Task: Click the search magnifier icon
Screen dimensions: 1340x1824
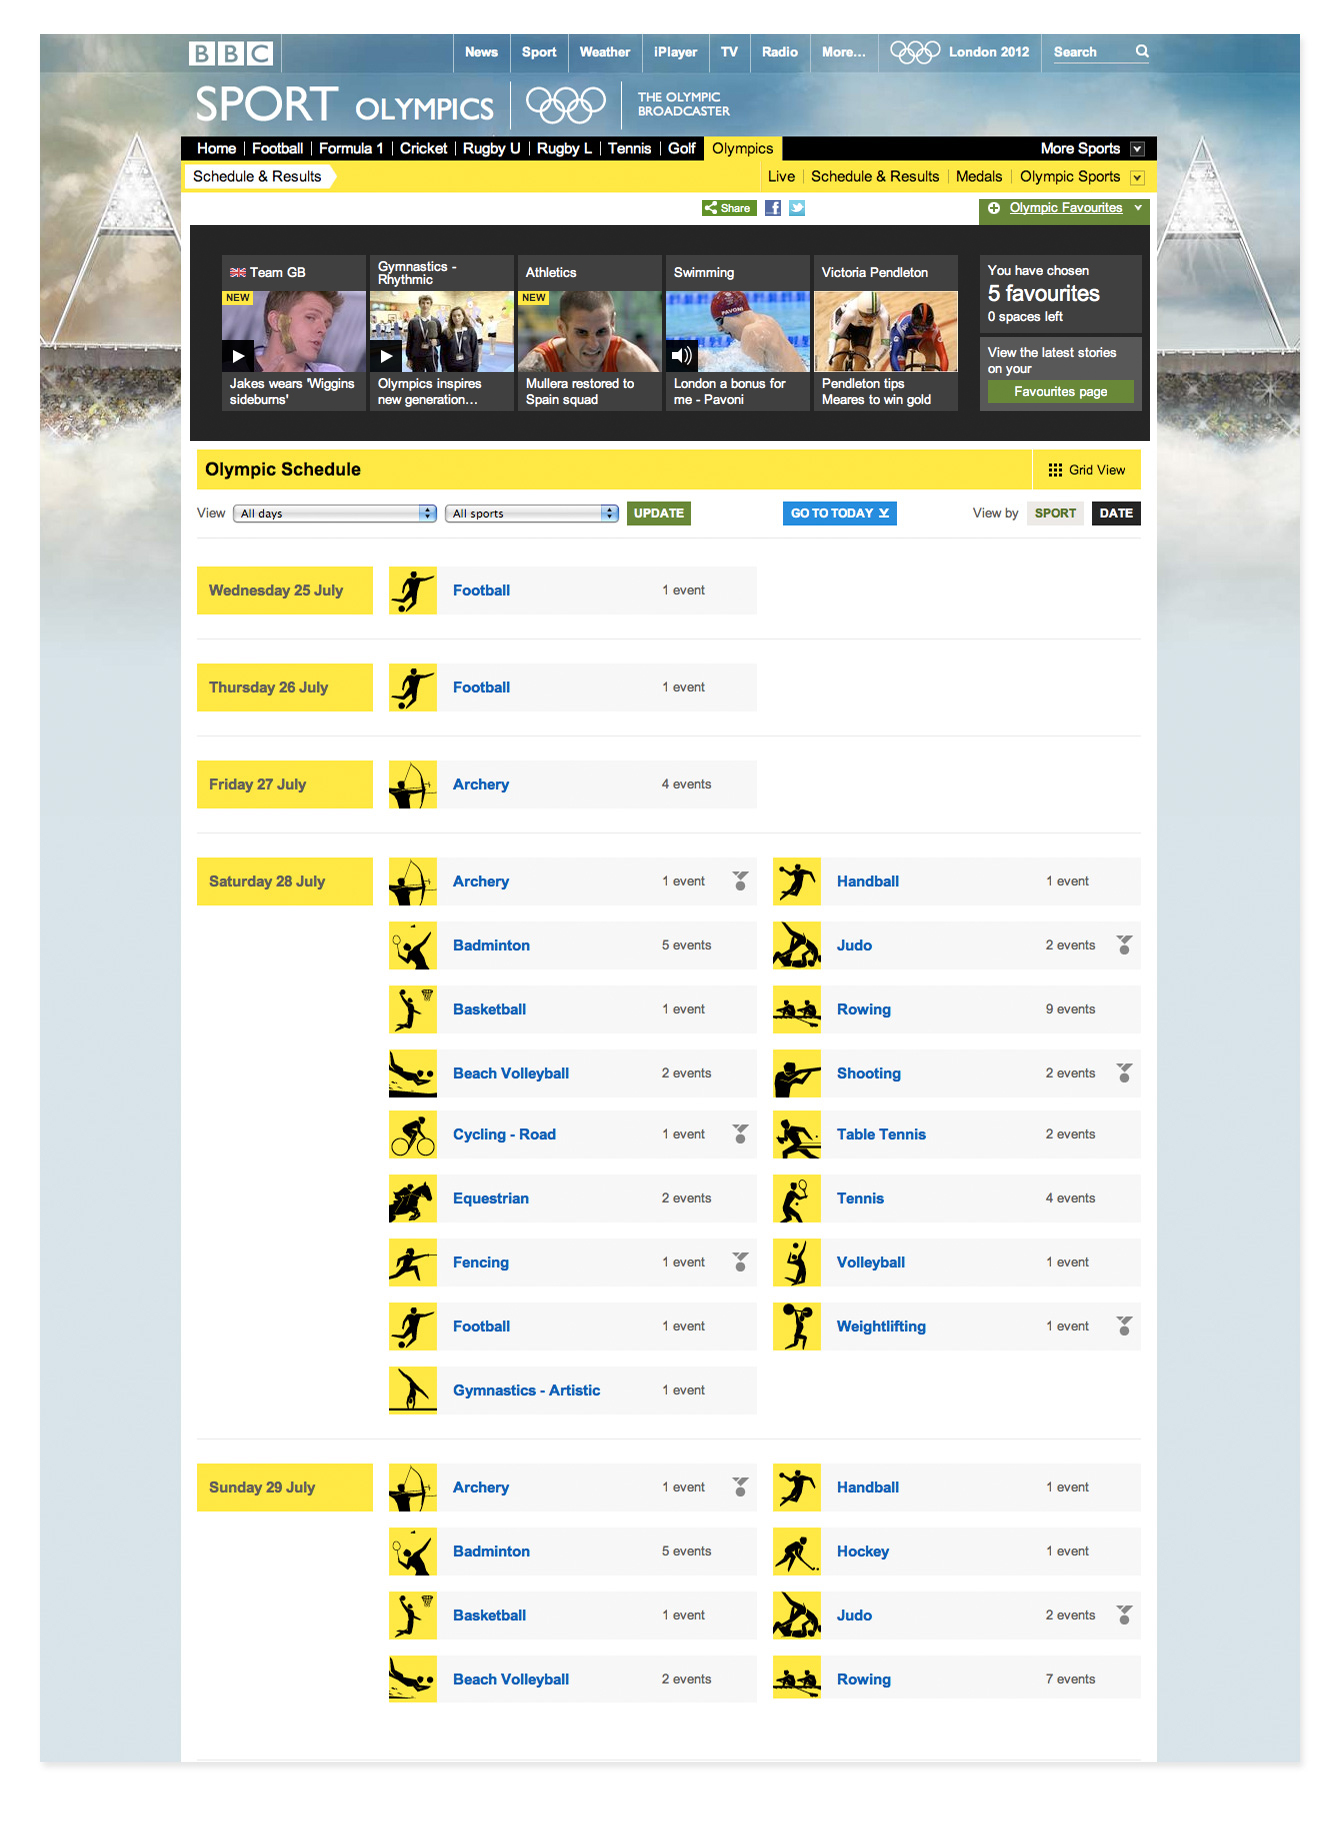Action: 1142,51
